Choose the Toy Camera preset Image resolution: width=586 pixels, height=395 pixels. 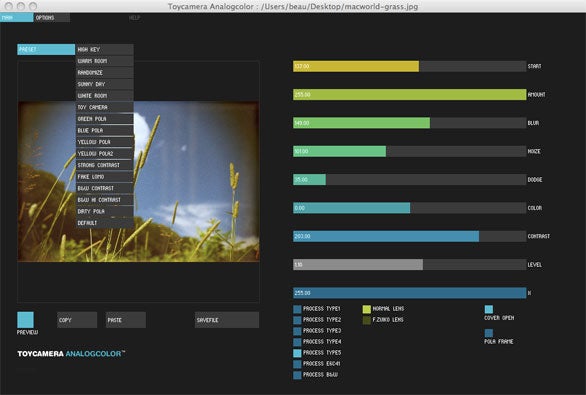pos(105,107)
